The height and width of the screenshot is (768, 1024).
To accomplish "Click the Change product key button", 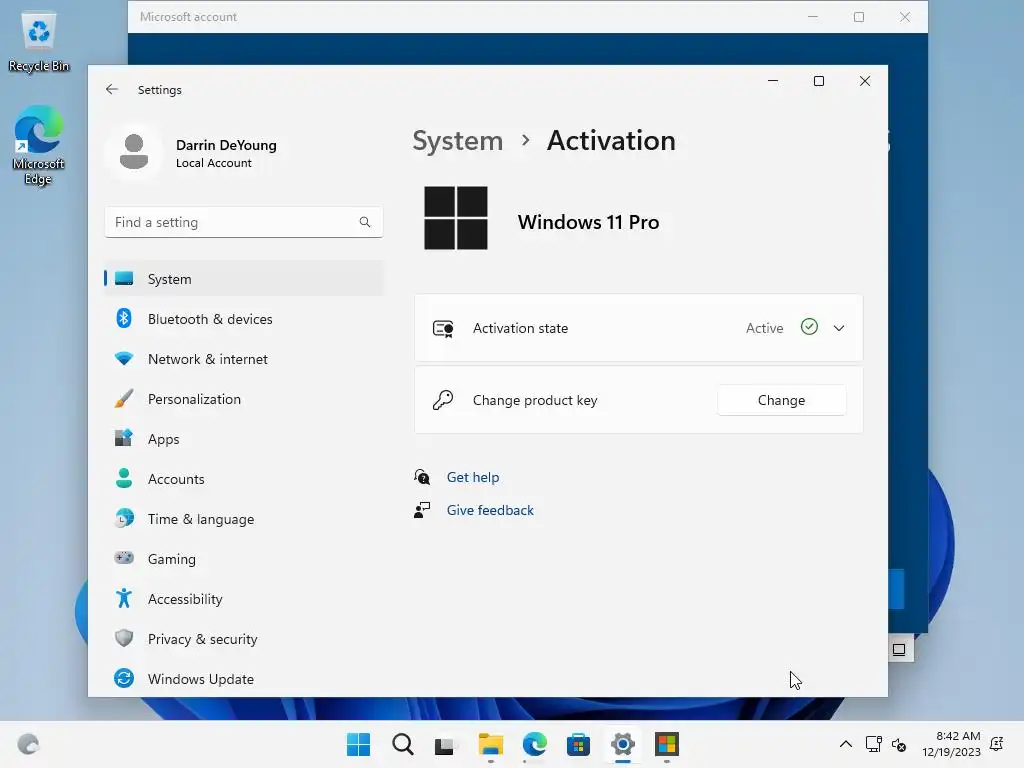I will 781,400.
